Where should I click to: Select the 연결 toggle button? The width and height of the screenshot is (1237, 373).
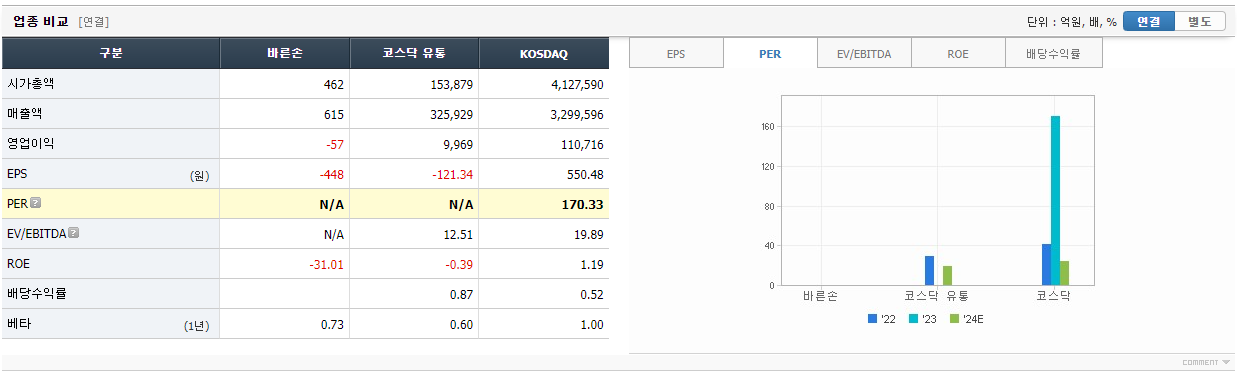tap(1148, 21)
